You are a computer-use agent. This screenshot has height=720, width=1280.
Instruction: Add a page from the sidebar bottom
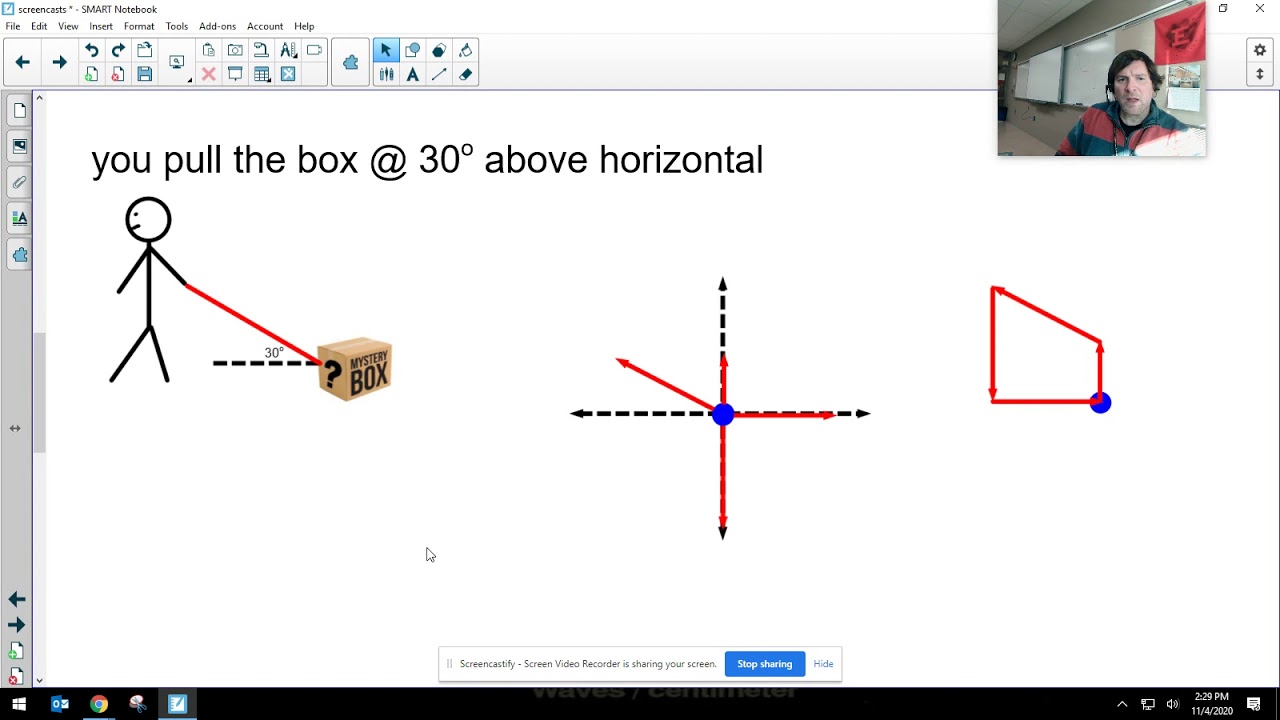click(x=16, y=652)
